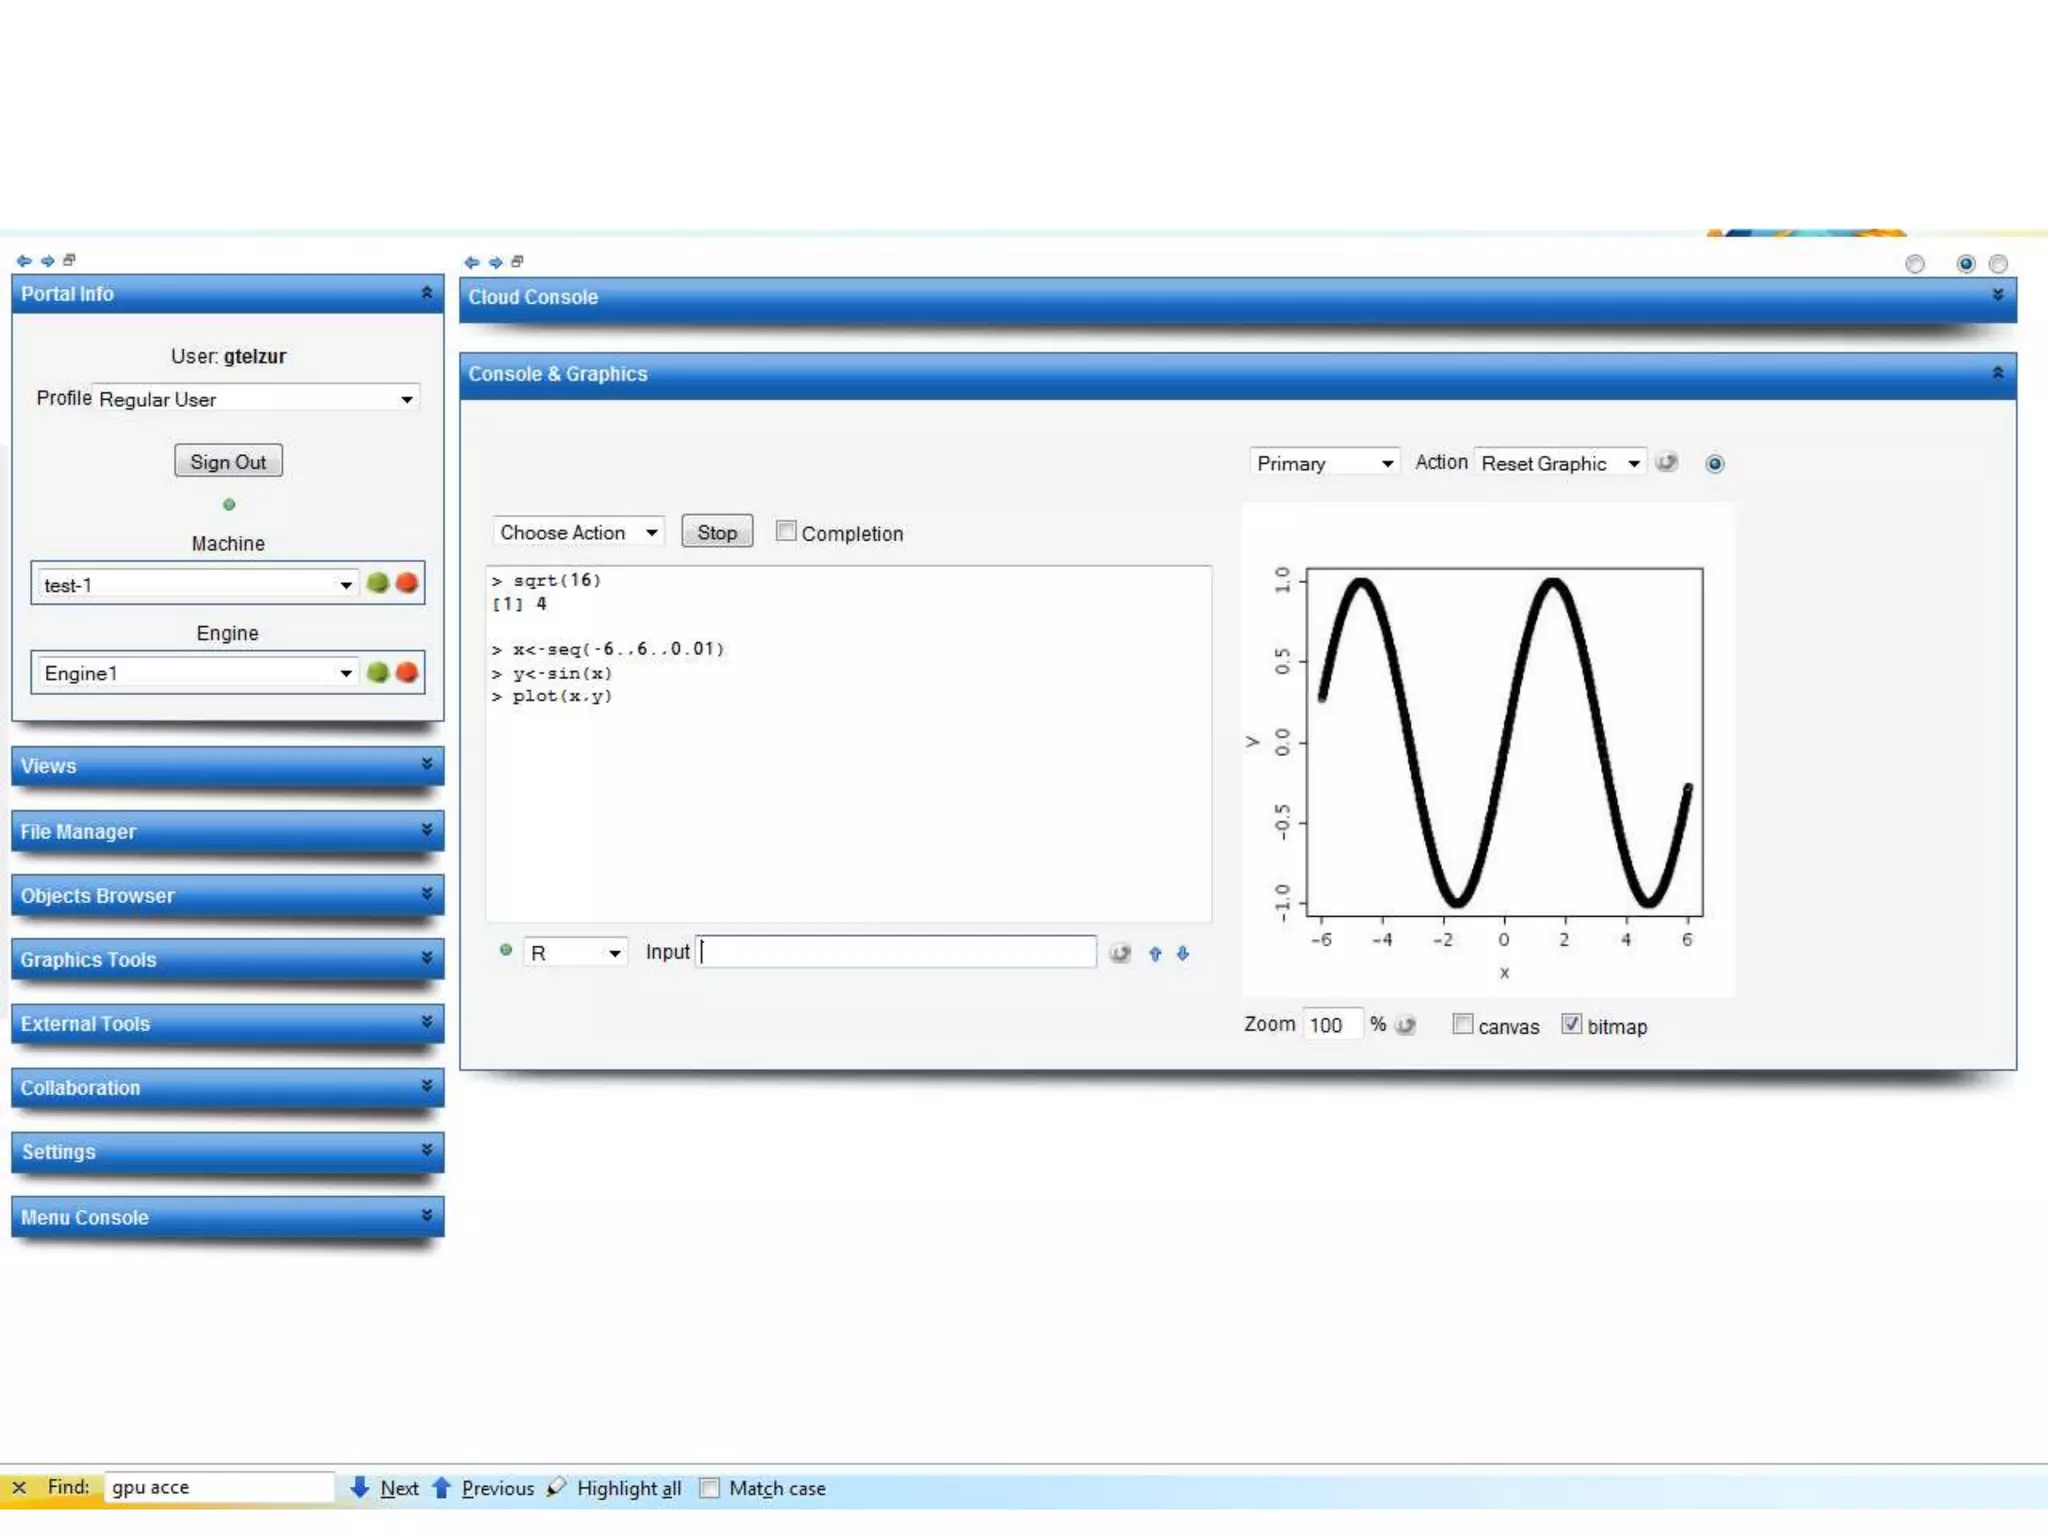Open the Choose Action dropdown
The image size is (2048, 1536).
578,532
